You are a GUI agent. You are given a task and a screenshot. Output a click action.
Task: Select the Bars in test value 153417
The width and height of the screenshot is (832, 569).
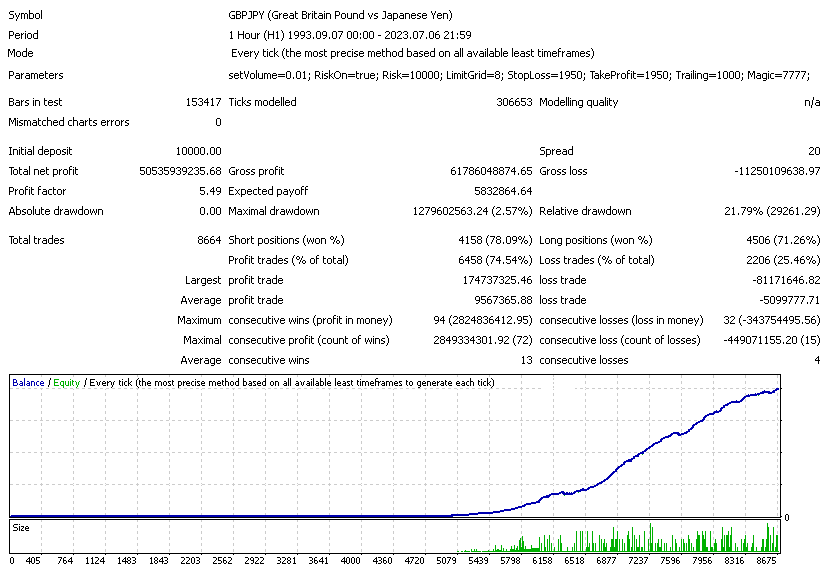tap(203, 102)
